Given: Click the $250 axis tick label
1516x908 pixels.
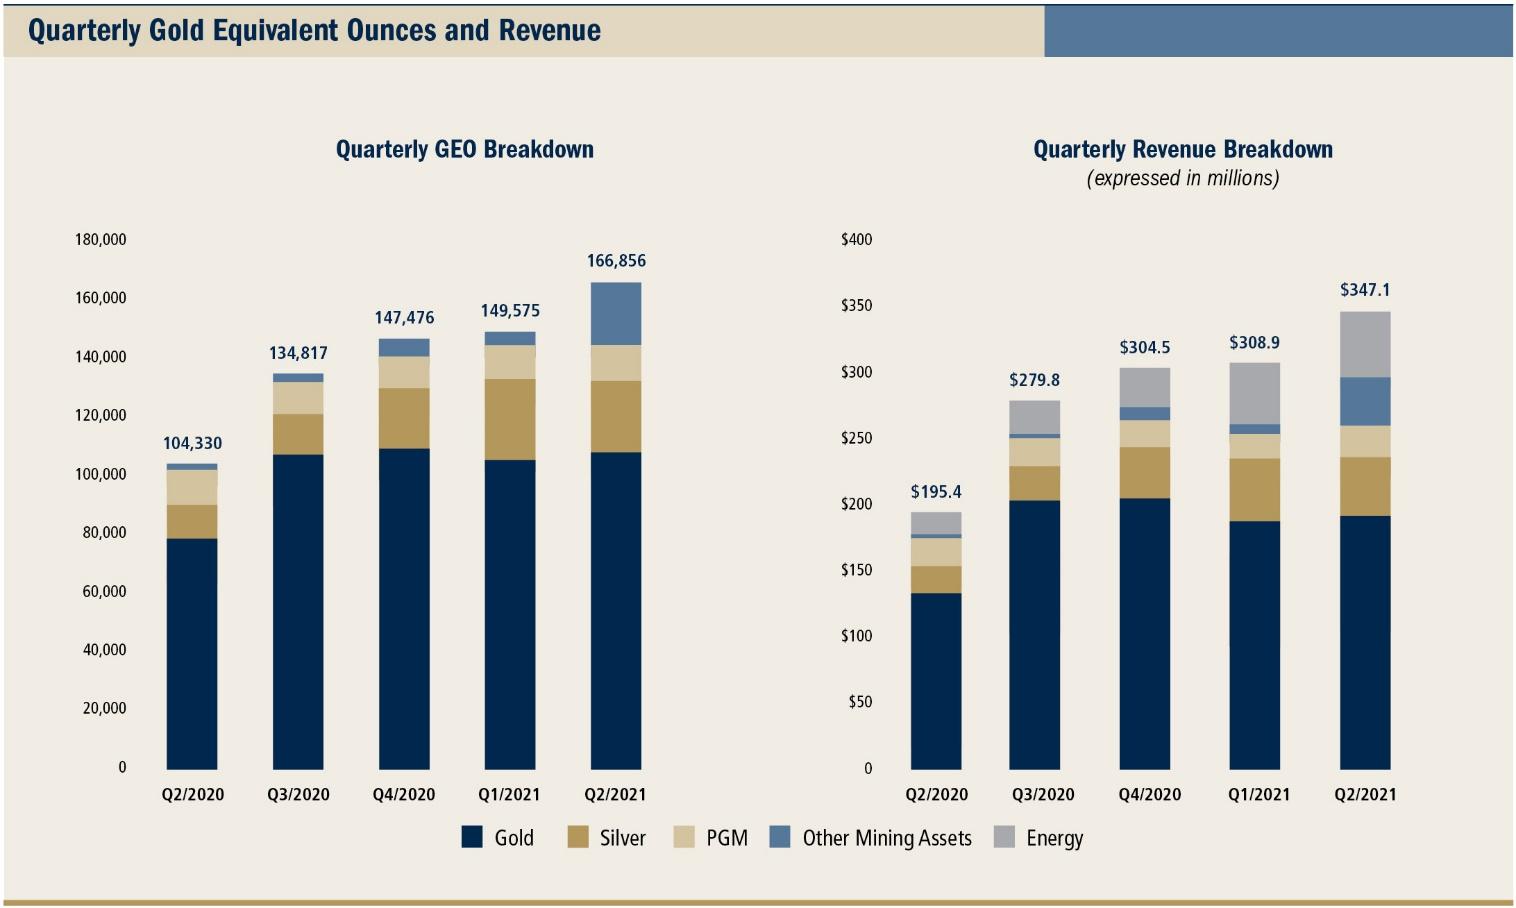Looking at the screenshot, I should 857,438.
